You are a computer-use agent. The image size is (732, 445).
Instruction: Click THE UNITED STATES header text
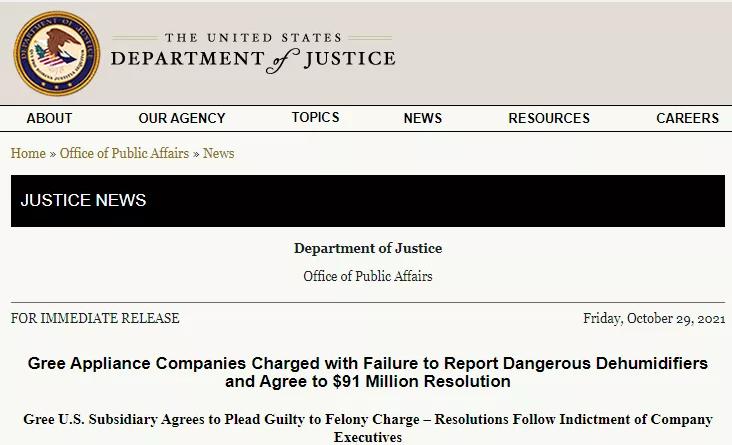tap(253, 37)
